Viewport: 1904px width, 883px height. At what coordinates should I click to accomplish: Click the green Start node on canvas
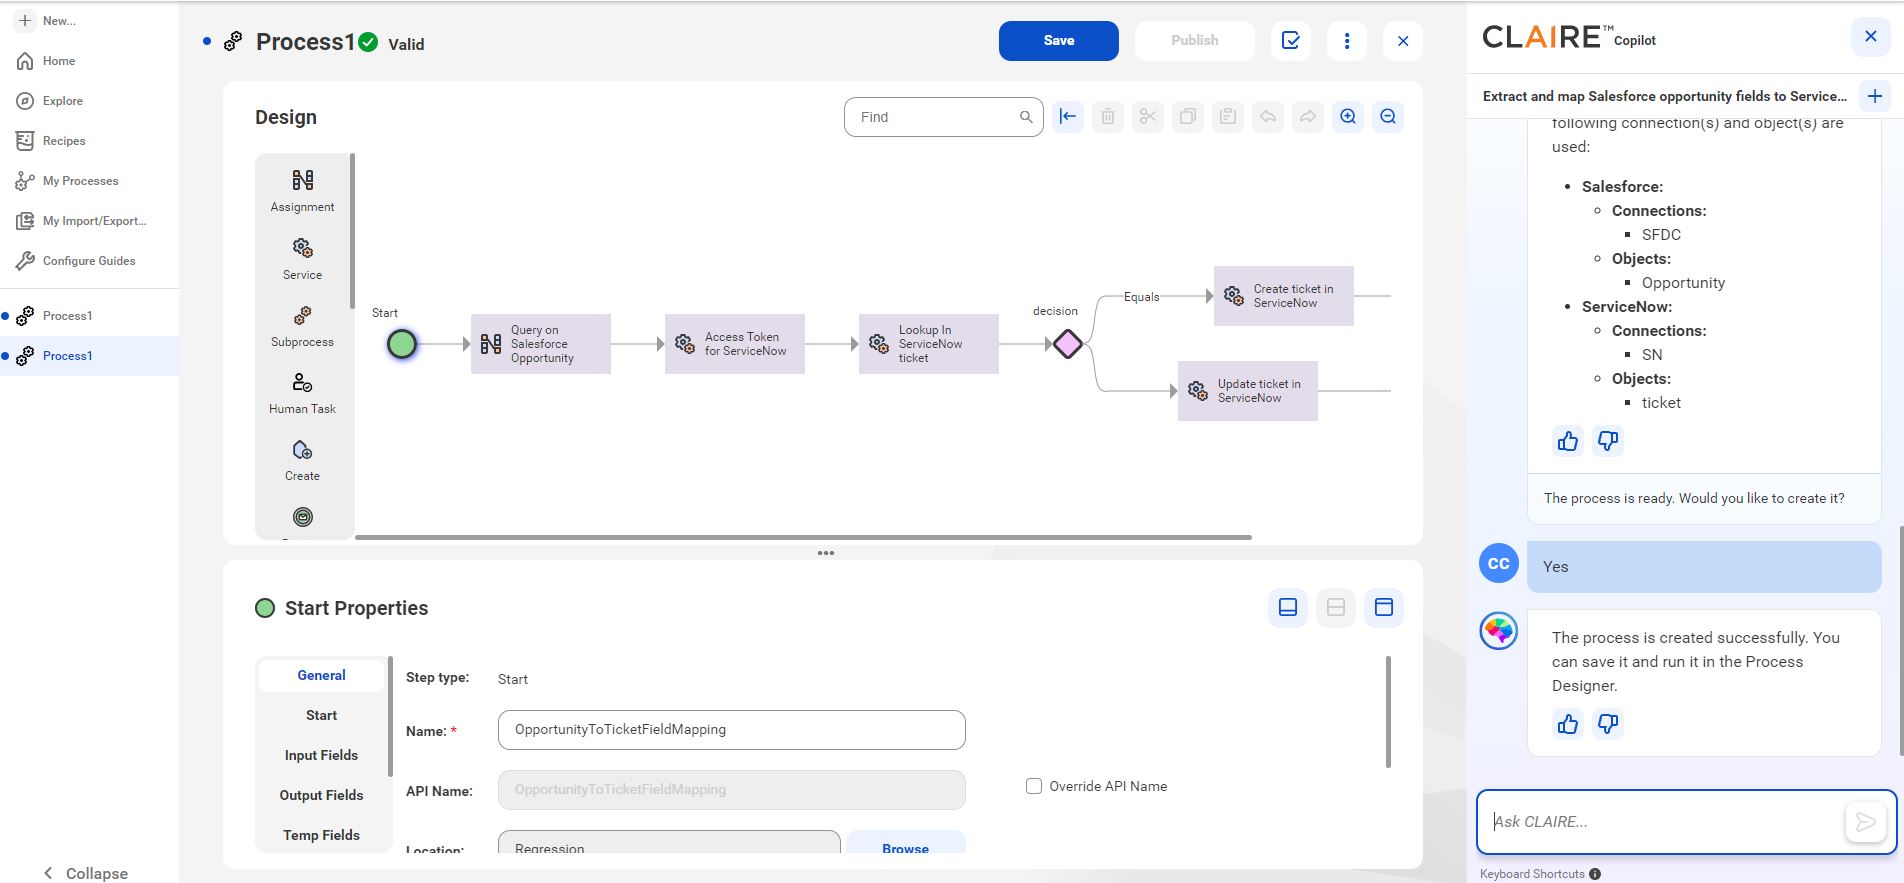point(402,344)
